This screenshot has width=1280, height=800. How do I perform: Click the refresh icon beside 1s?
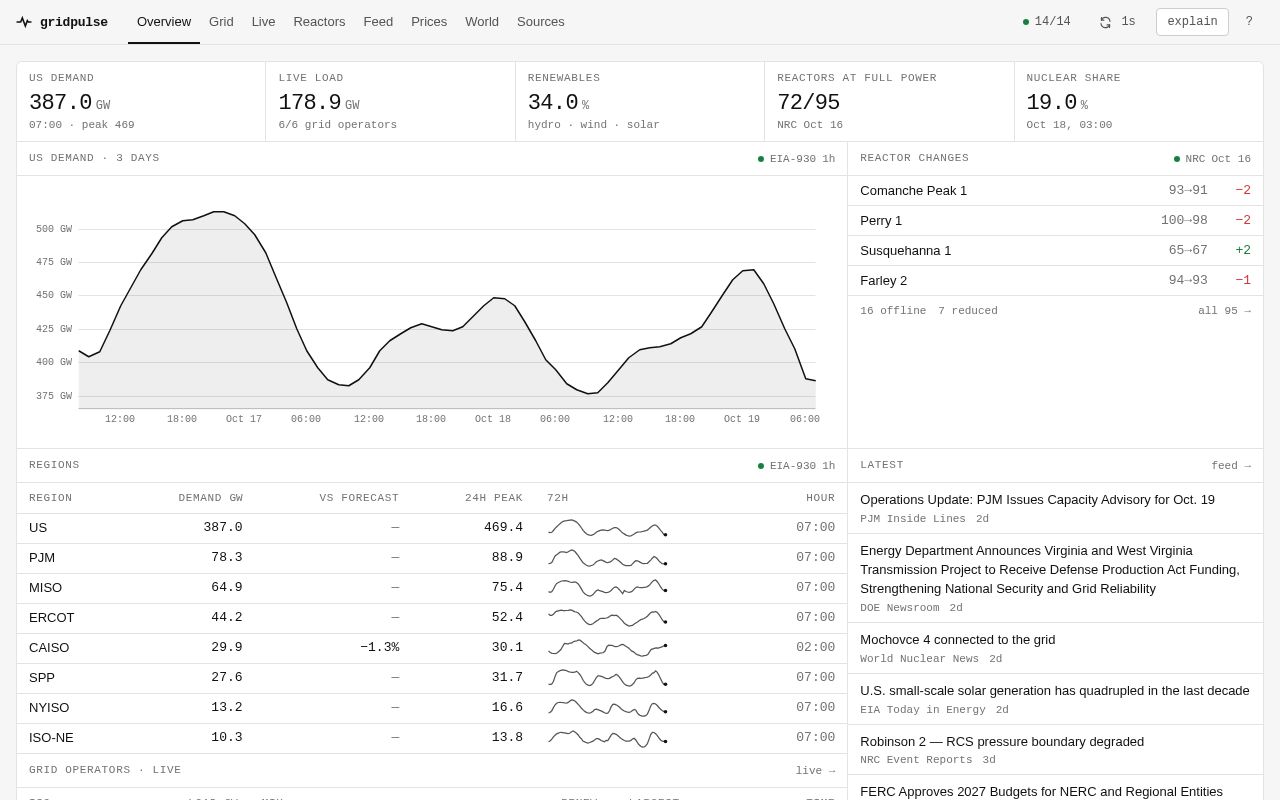tap(1105, 22)
